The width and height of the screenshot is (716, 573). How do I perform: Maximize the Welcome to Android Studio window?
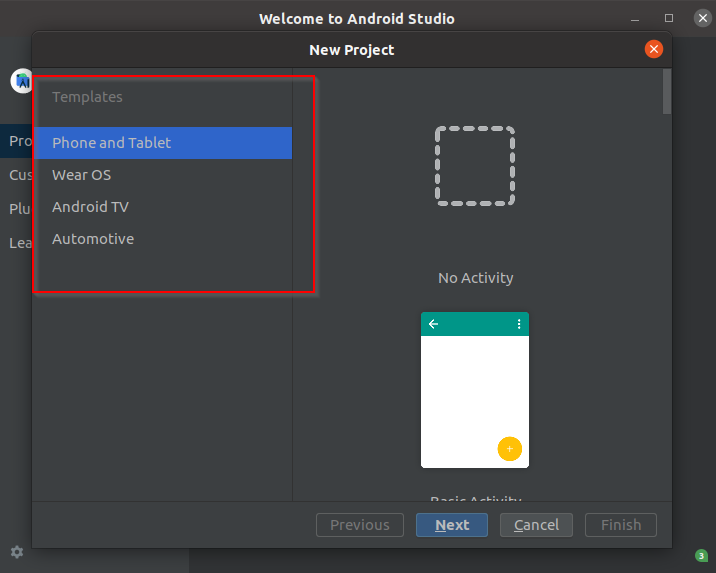tap(669, 18)
